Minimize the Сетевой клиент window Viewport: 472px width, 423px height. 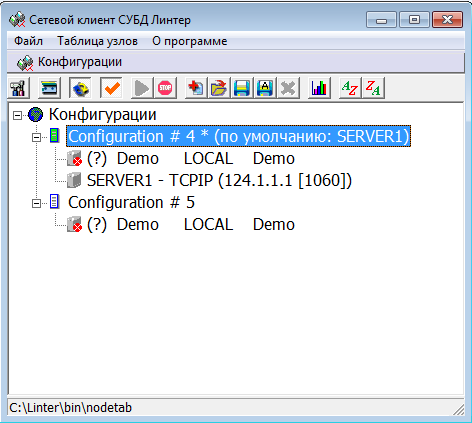(381, 20)
